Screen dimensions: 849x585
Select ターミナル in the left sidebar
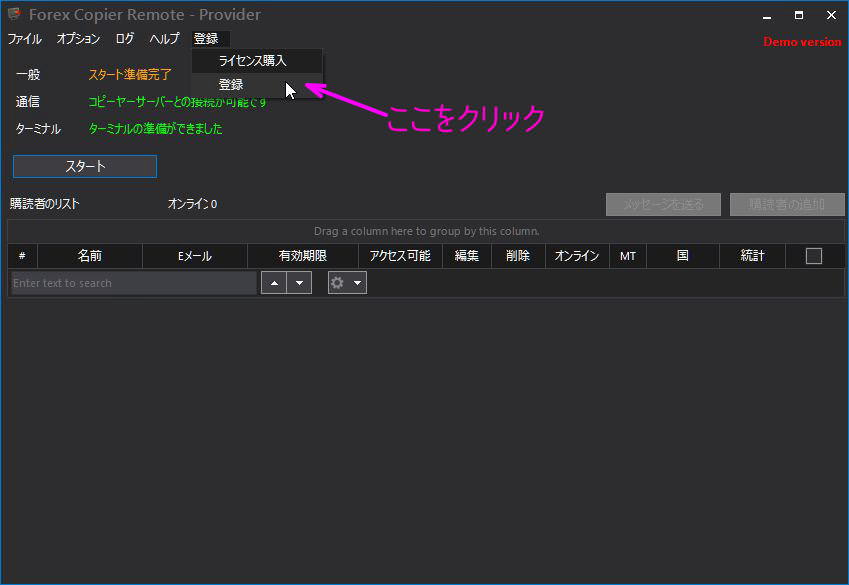click(x=40, y=128)
